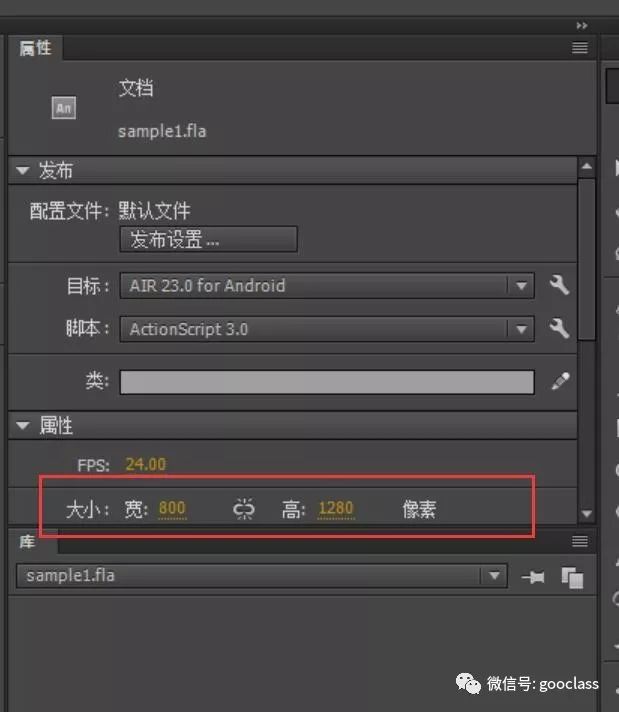Open the 库 panel options menu
619x712 pixels.
(x=579, y=541)
